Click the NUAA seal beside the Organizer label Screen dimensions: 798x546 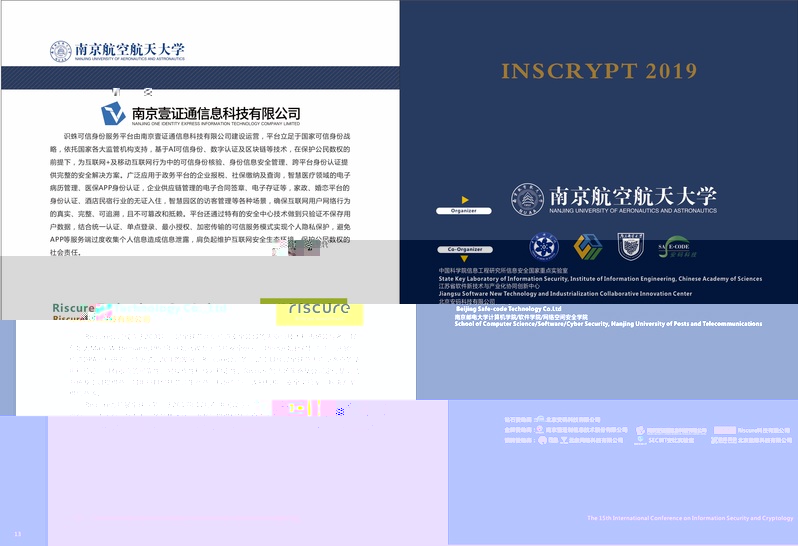click(527, 199)
